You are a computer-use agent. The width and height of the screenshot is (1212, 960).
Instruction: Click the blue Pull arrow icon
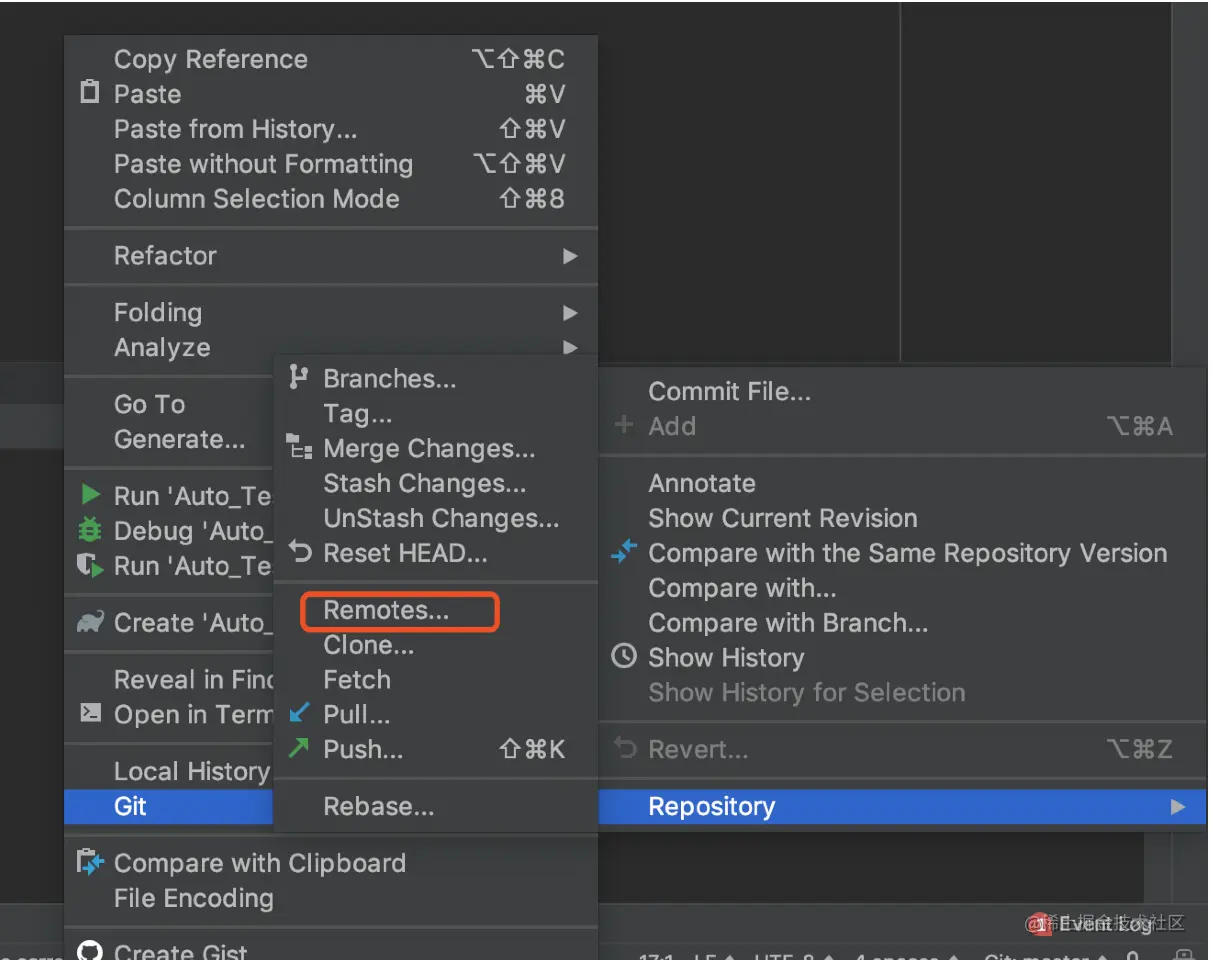coord(299,714)
